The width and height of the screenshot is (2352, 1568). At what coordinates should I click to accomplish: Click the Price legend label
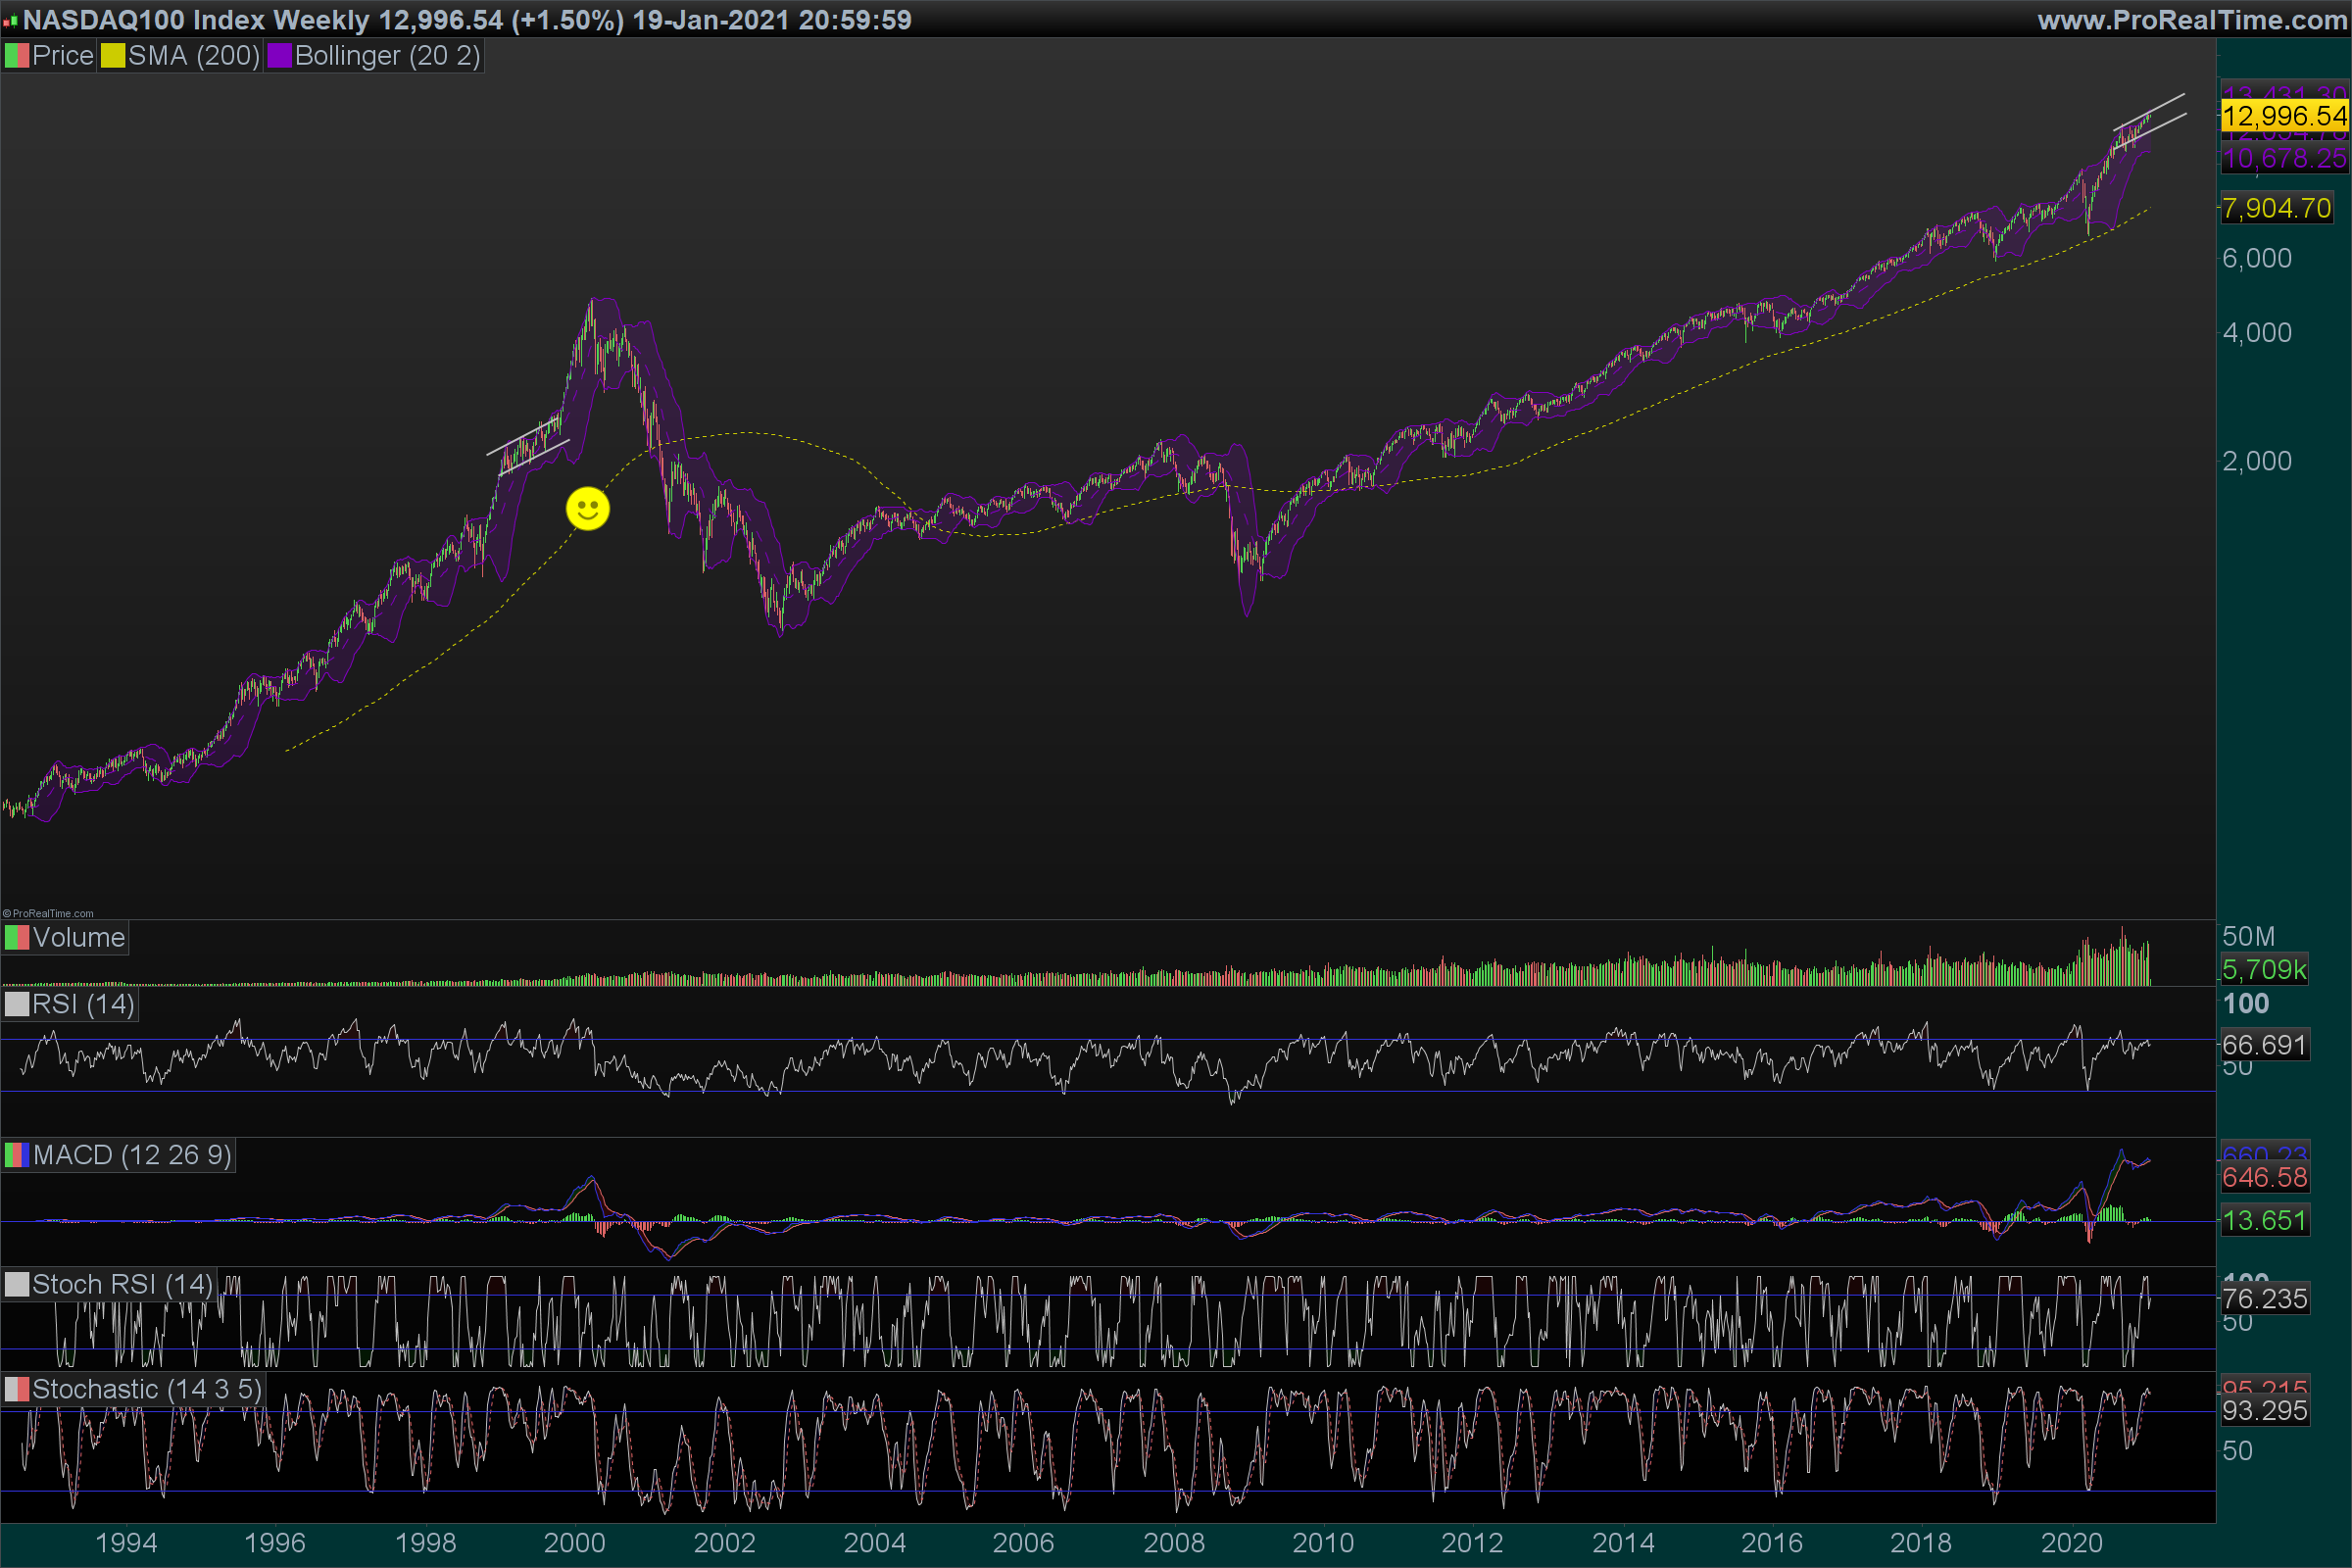pos(62,56)
